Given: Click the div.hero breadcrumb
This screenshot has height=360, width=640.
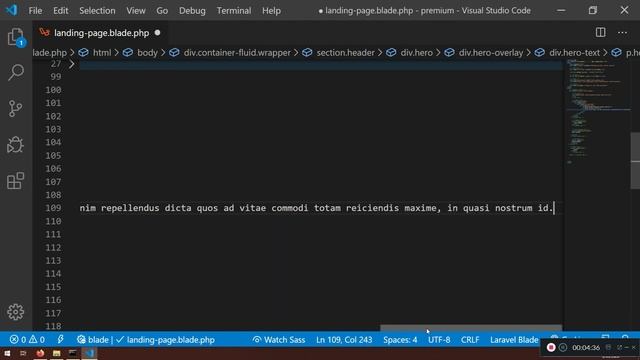Looking at the screenshot, I should click(410, 53).
